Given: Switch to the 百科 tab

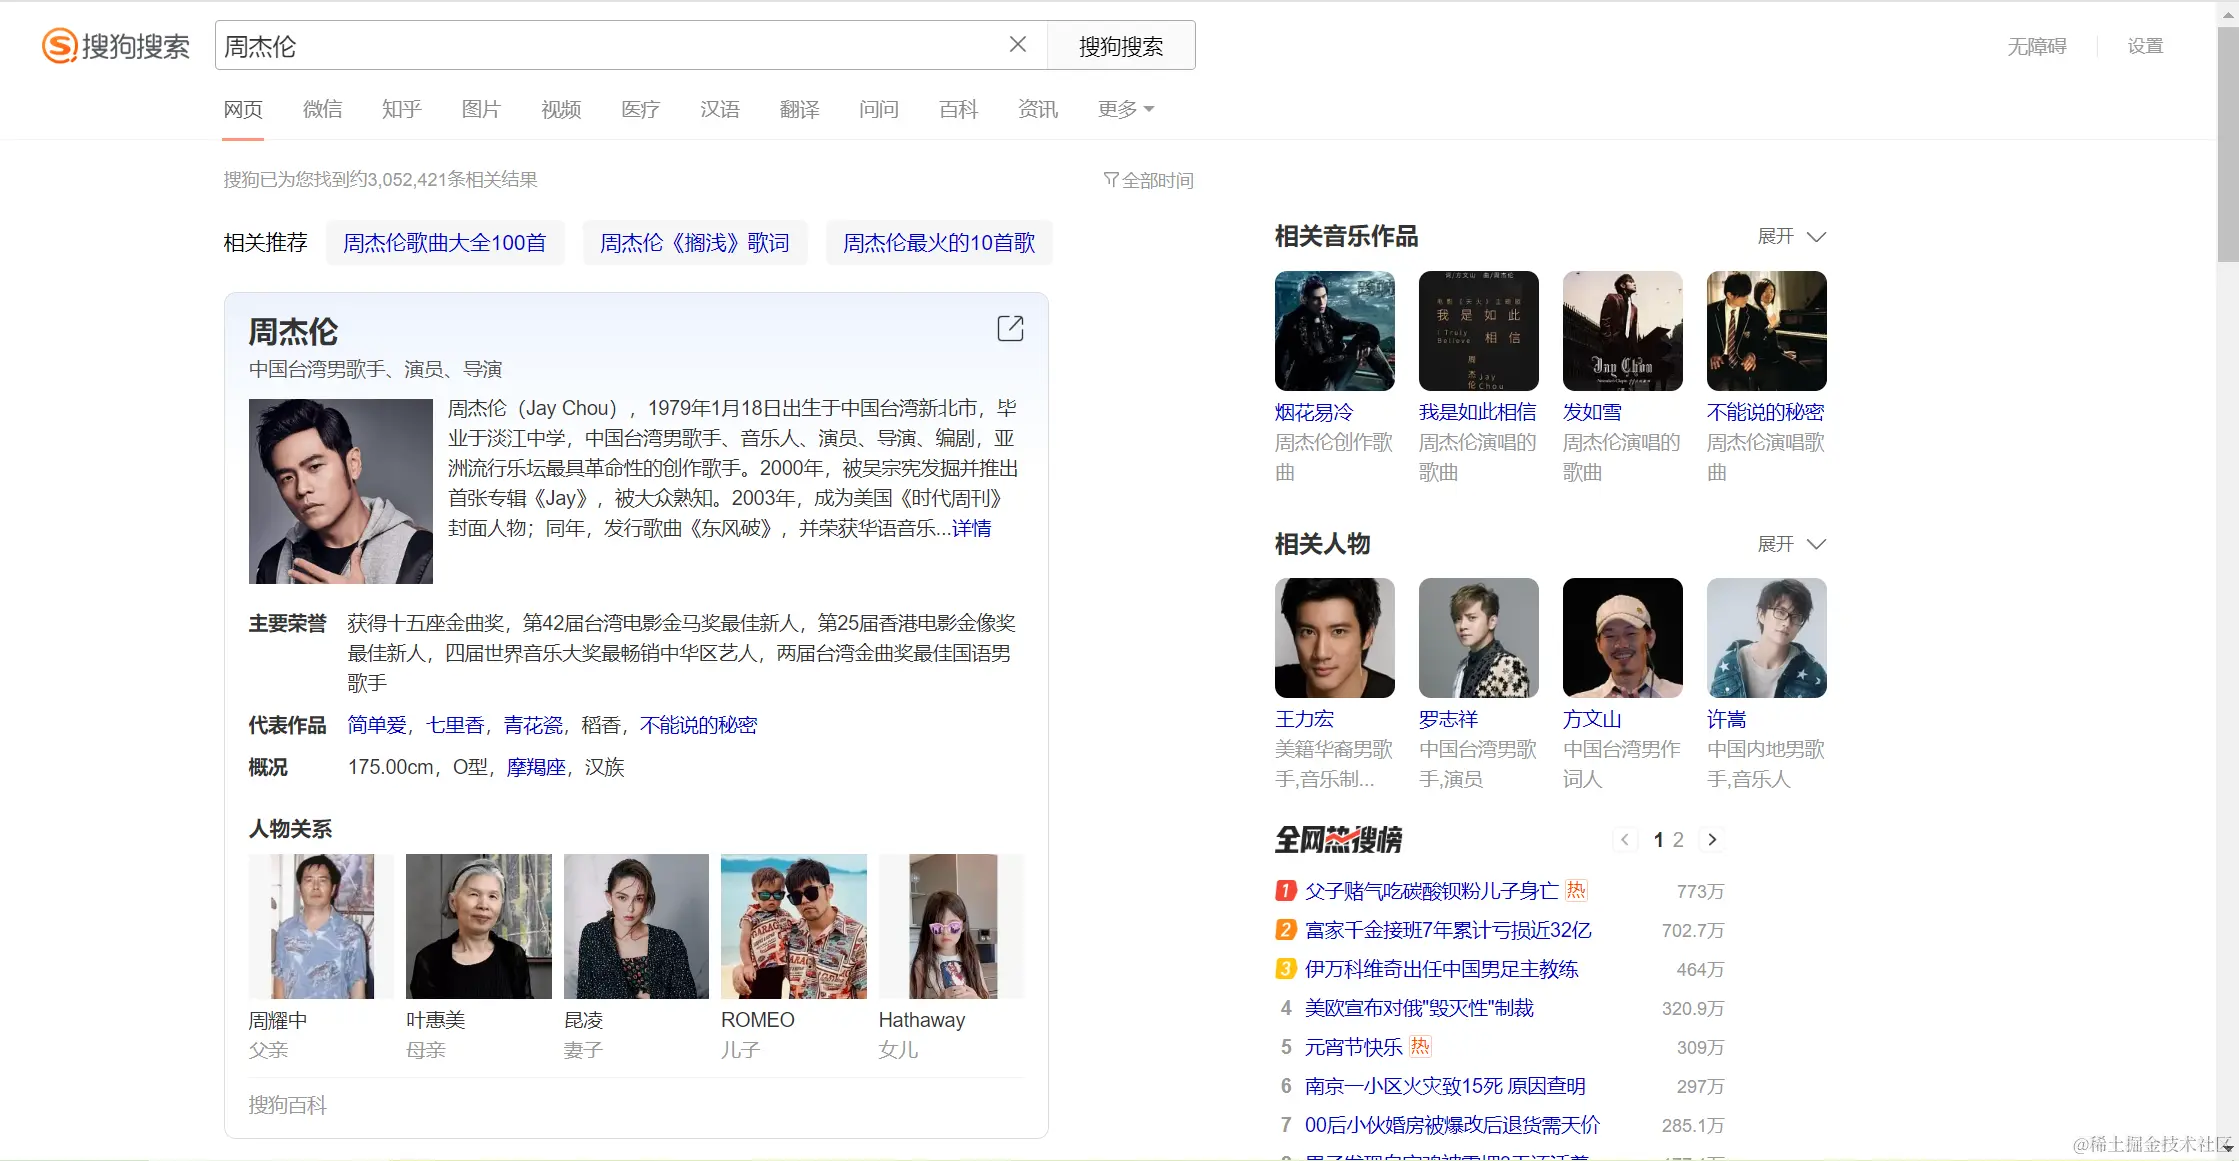Looking at the screenshot, I should click(958, 109).
